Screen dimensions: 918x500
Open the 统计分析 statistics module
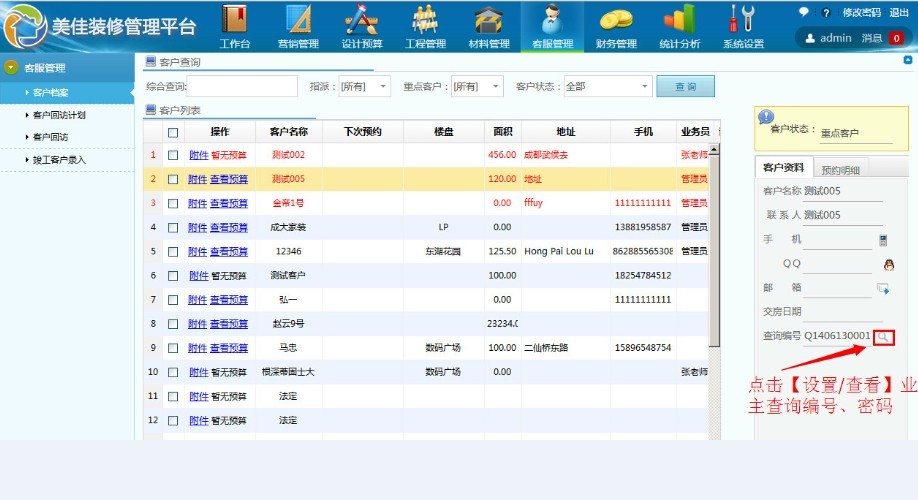click(680, 27)
